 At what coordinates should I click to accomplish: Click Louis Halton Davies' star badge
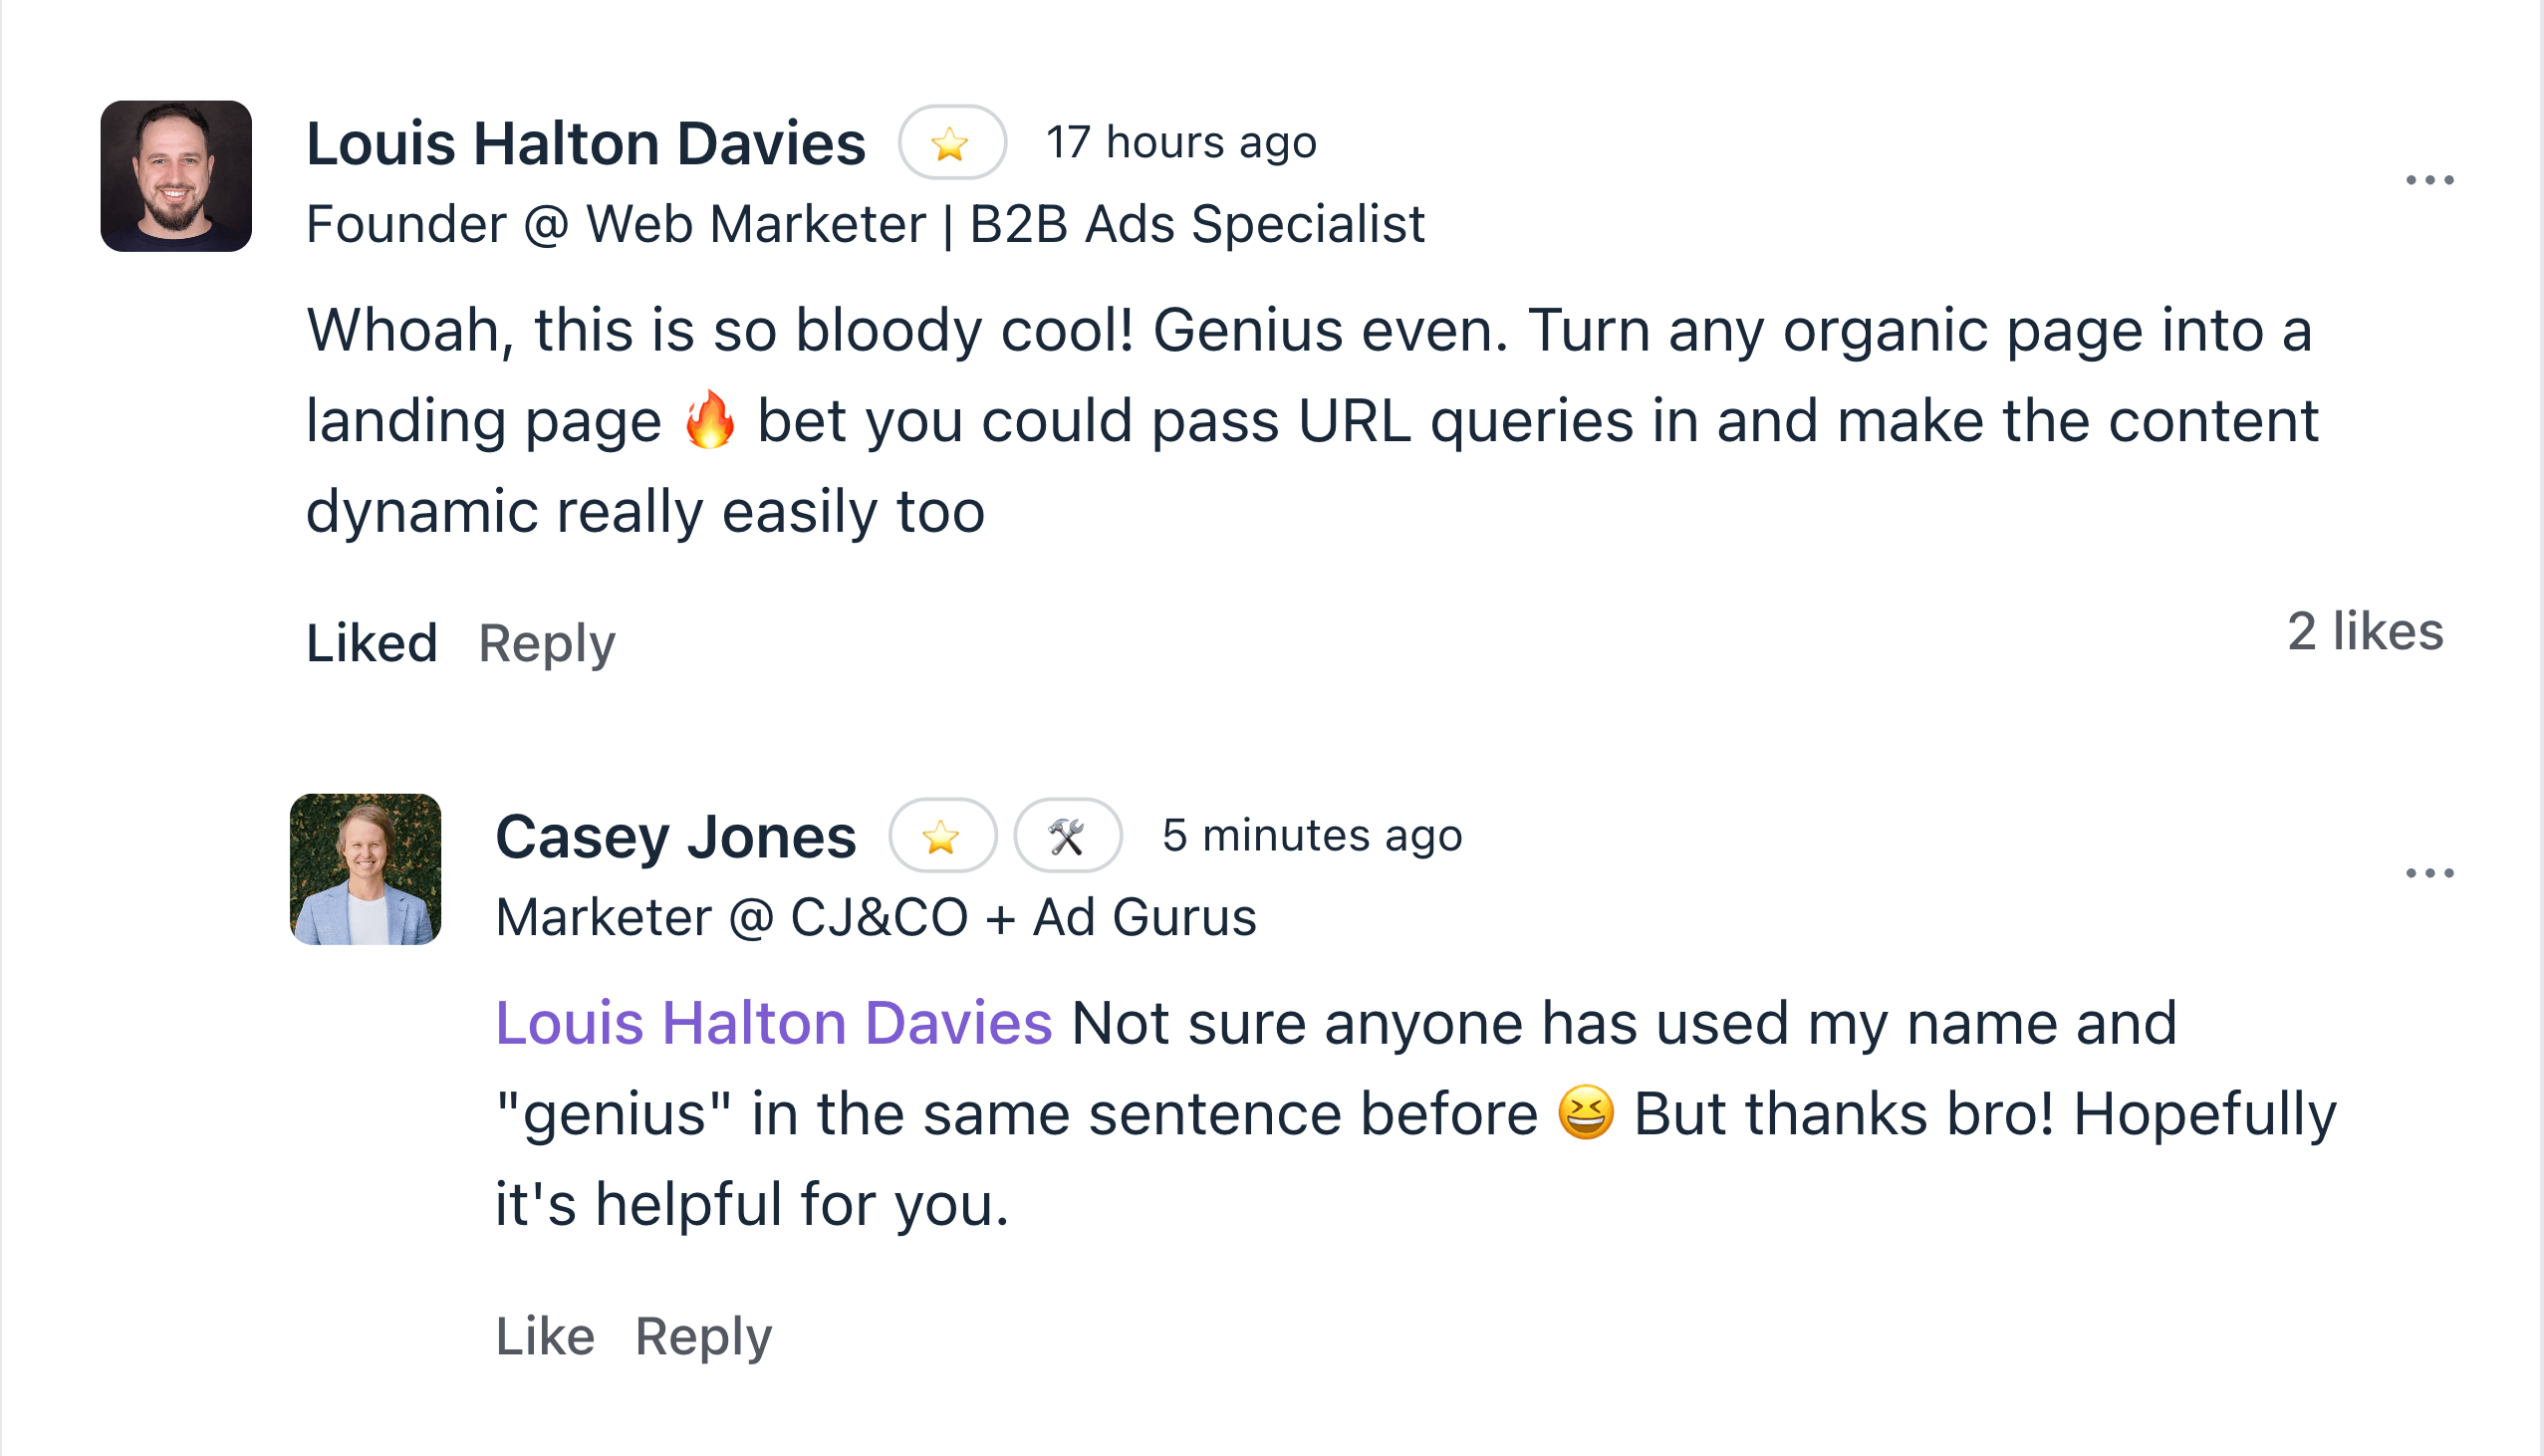pos(951,143)
